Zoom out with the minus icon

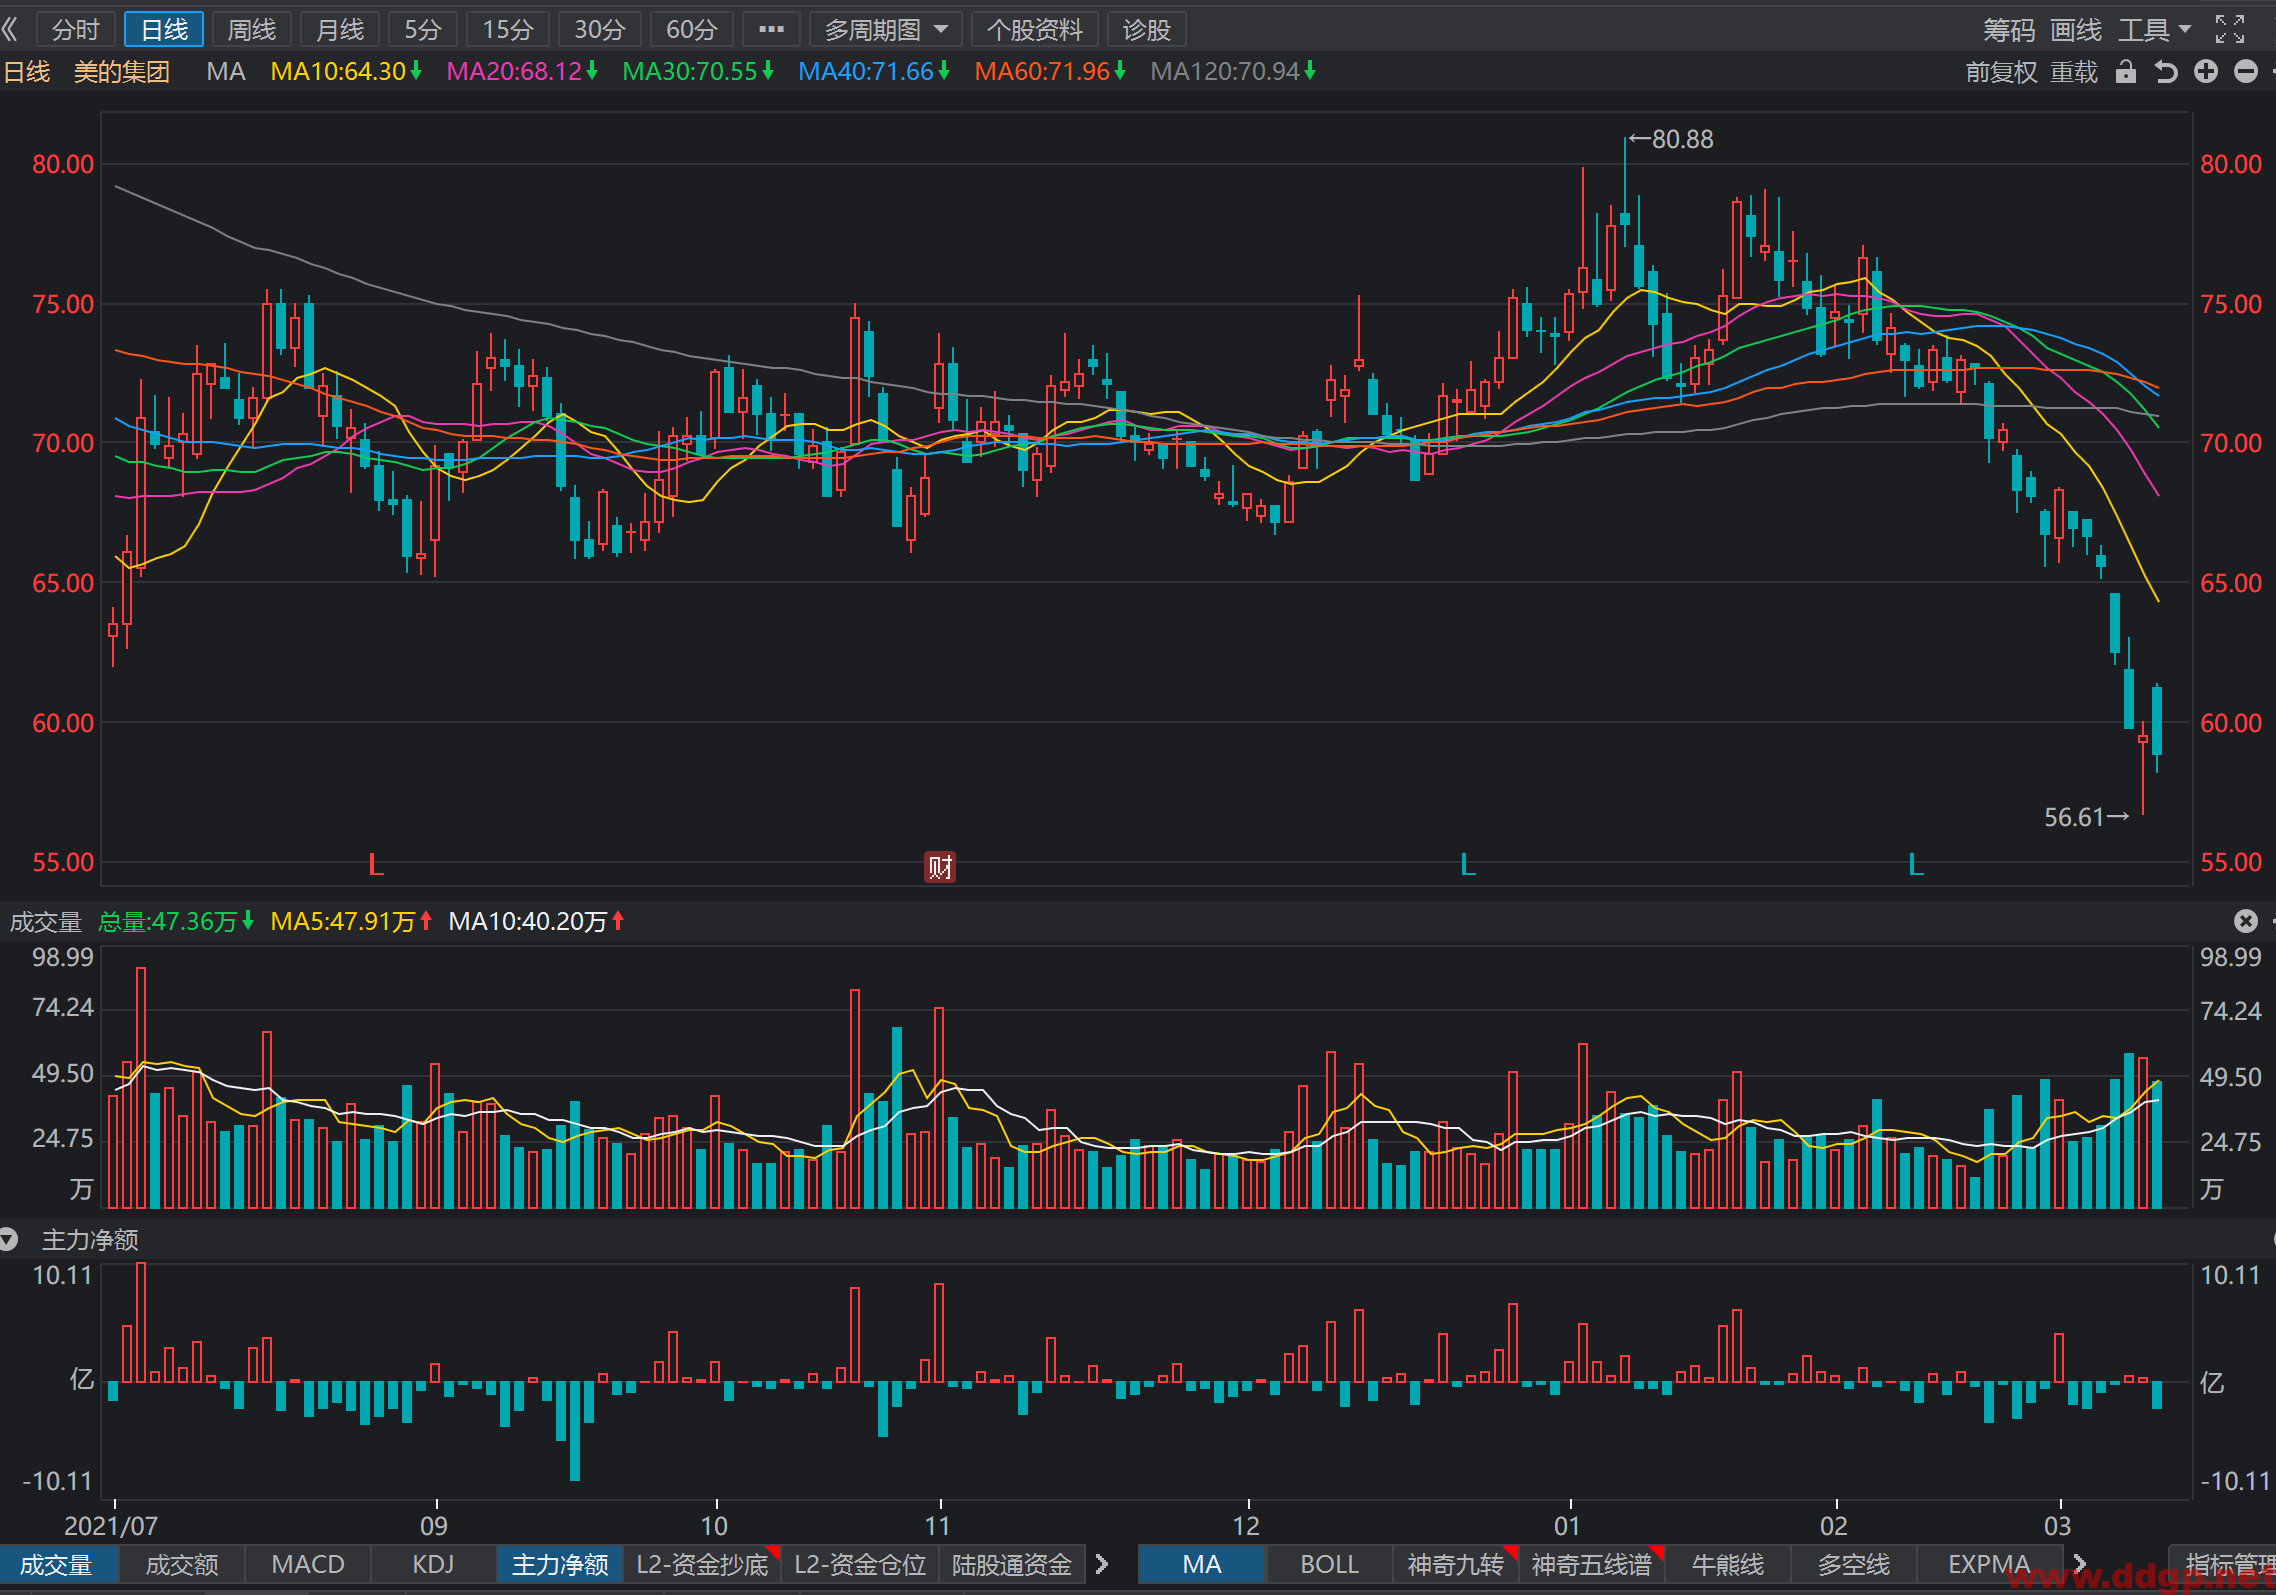[2246, 71]
